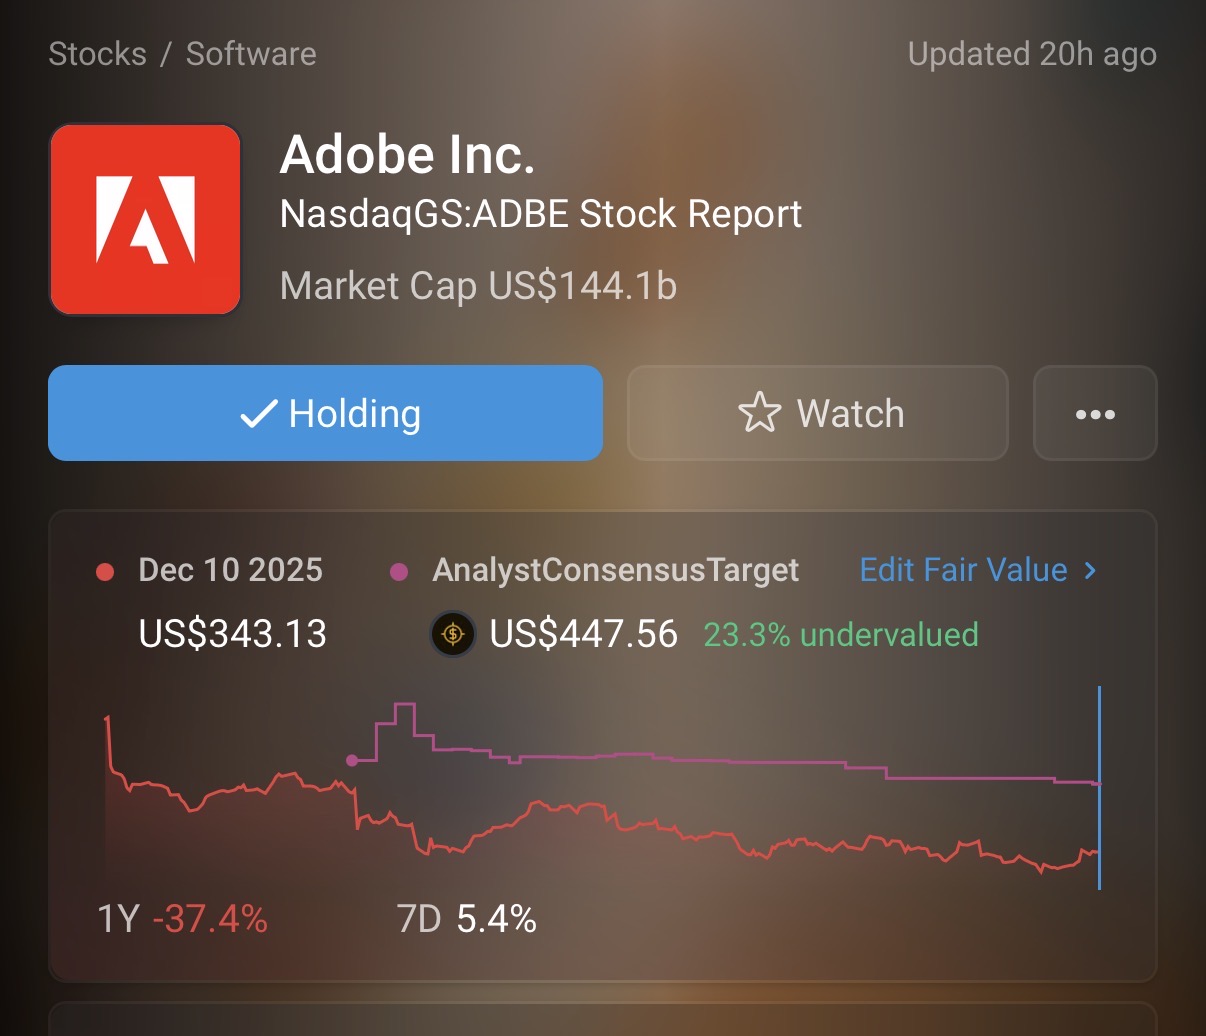Click the checkmark icon on Holding
This screenshot has height=1036, width=1206.
(258, 413)
